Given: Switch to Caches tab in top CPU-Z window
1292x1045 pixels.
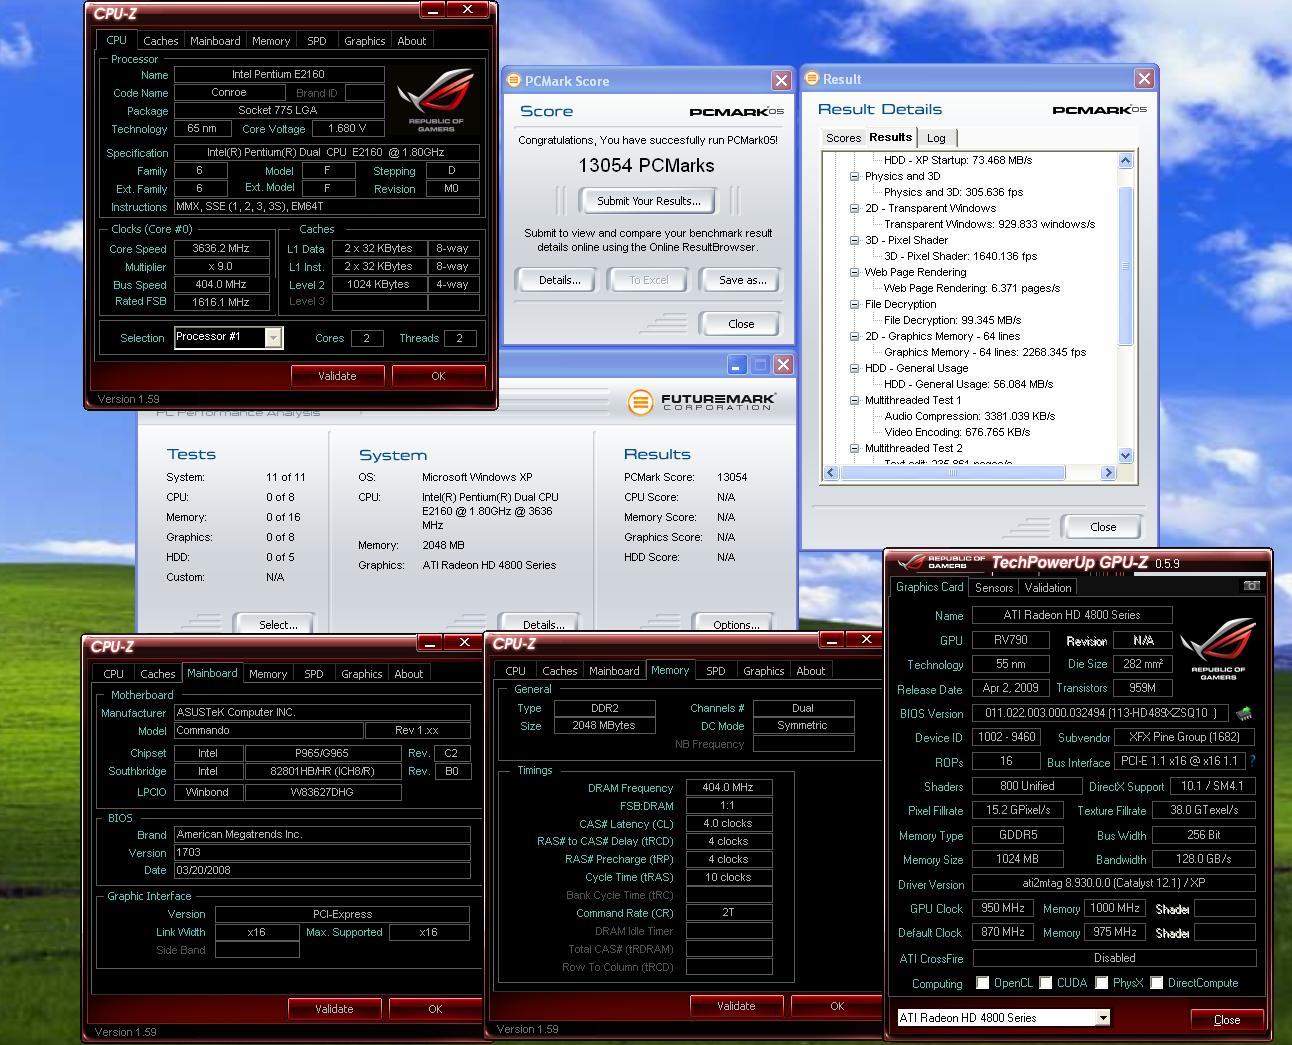Looking at the screenshot, I should pos(160,41).
